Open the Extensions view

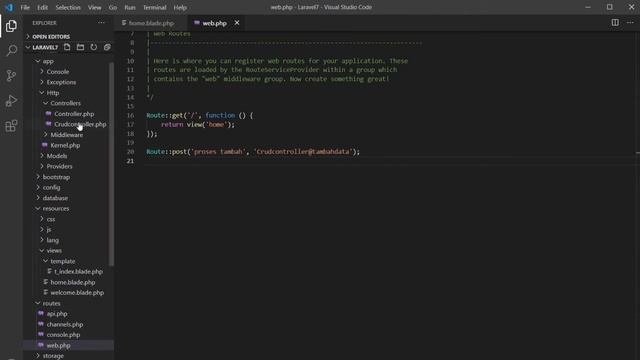(x=11, y=126)
